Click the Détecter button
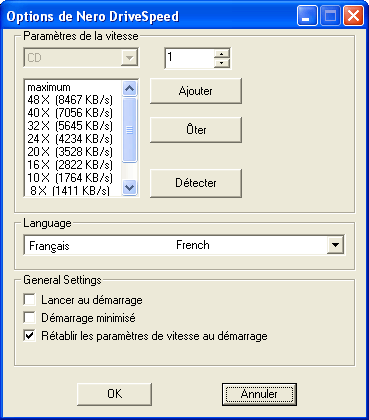 [196, 183]
